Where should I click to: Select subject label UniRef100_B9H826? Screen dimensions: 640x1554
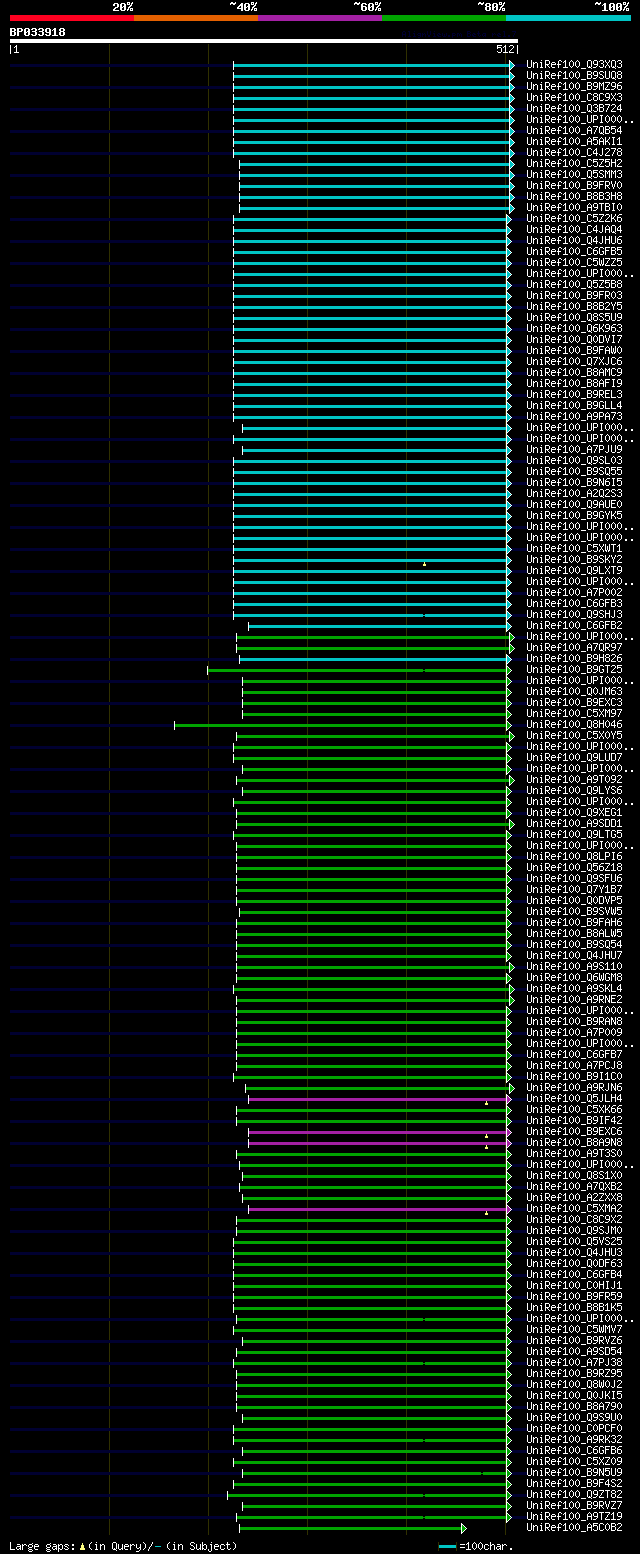click(x=574, y=658)
